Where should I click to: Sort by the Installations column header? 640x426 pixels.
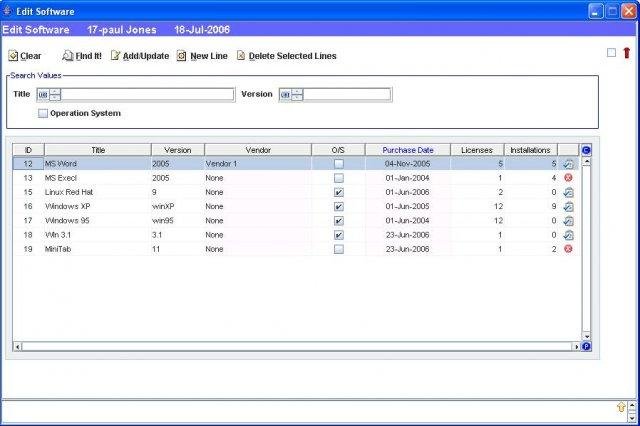click(x=531, y=150)
